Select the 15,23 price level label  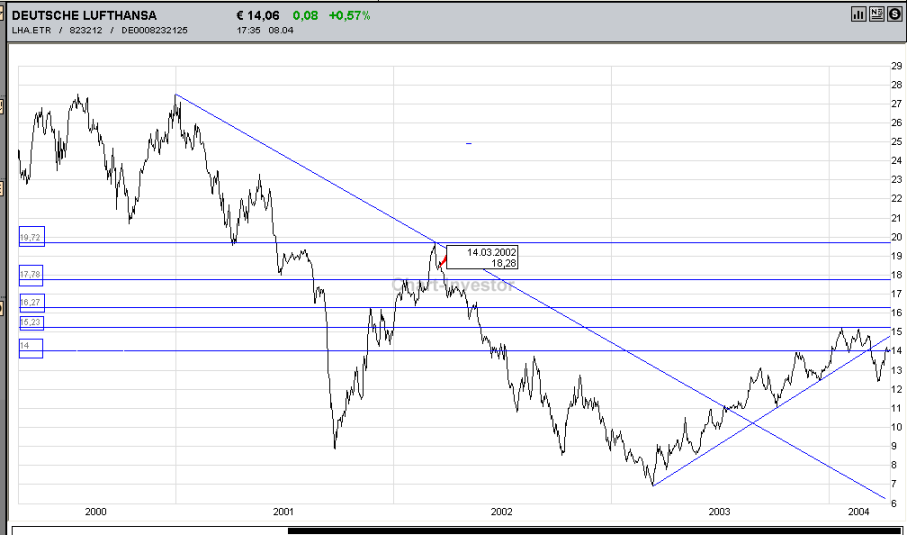(x=31, y=322)
